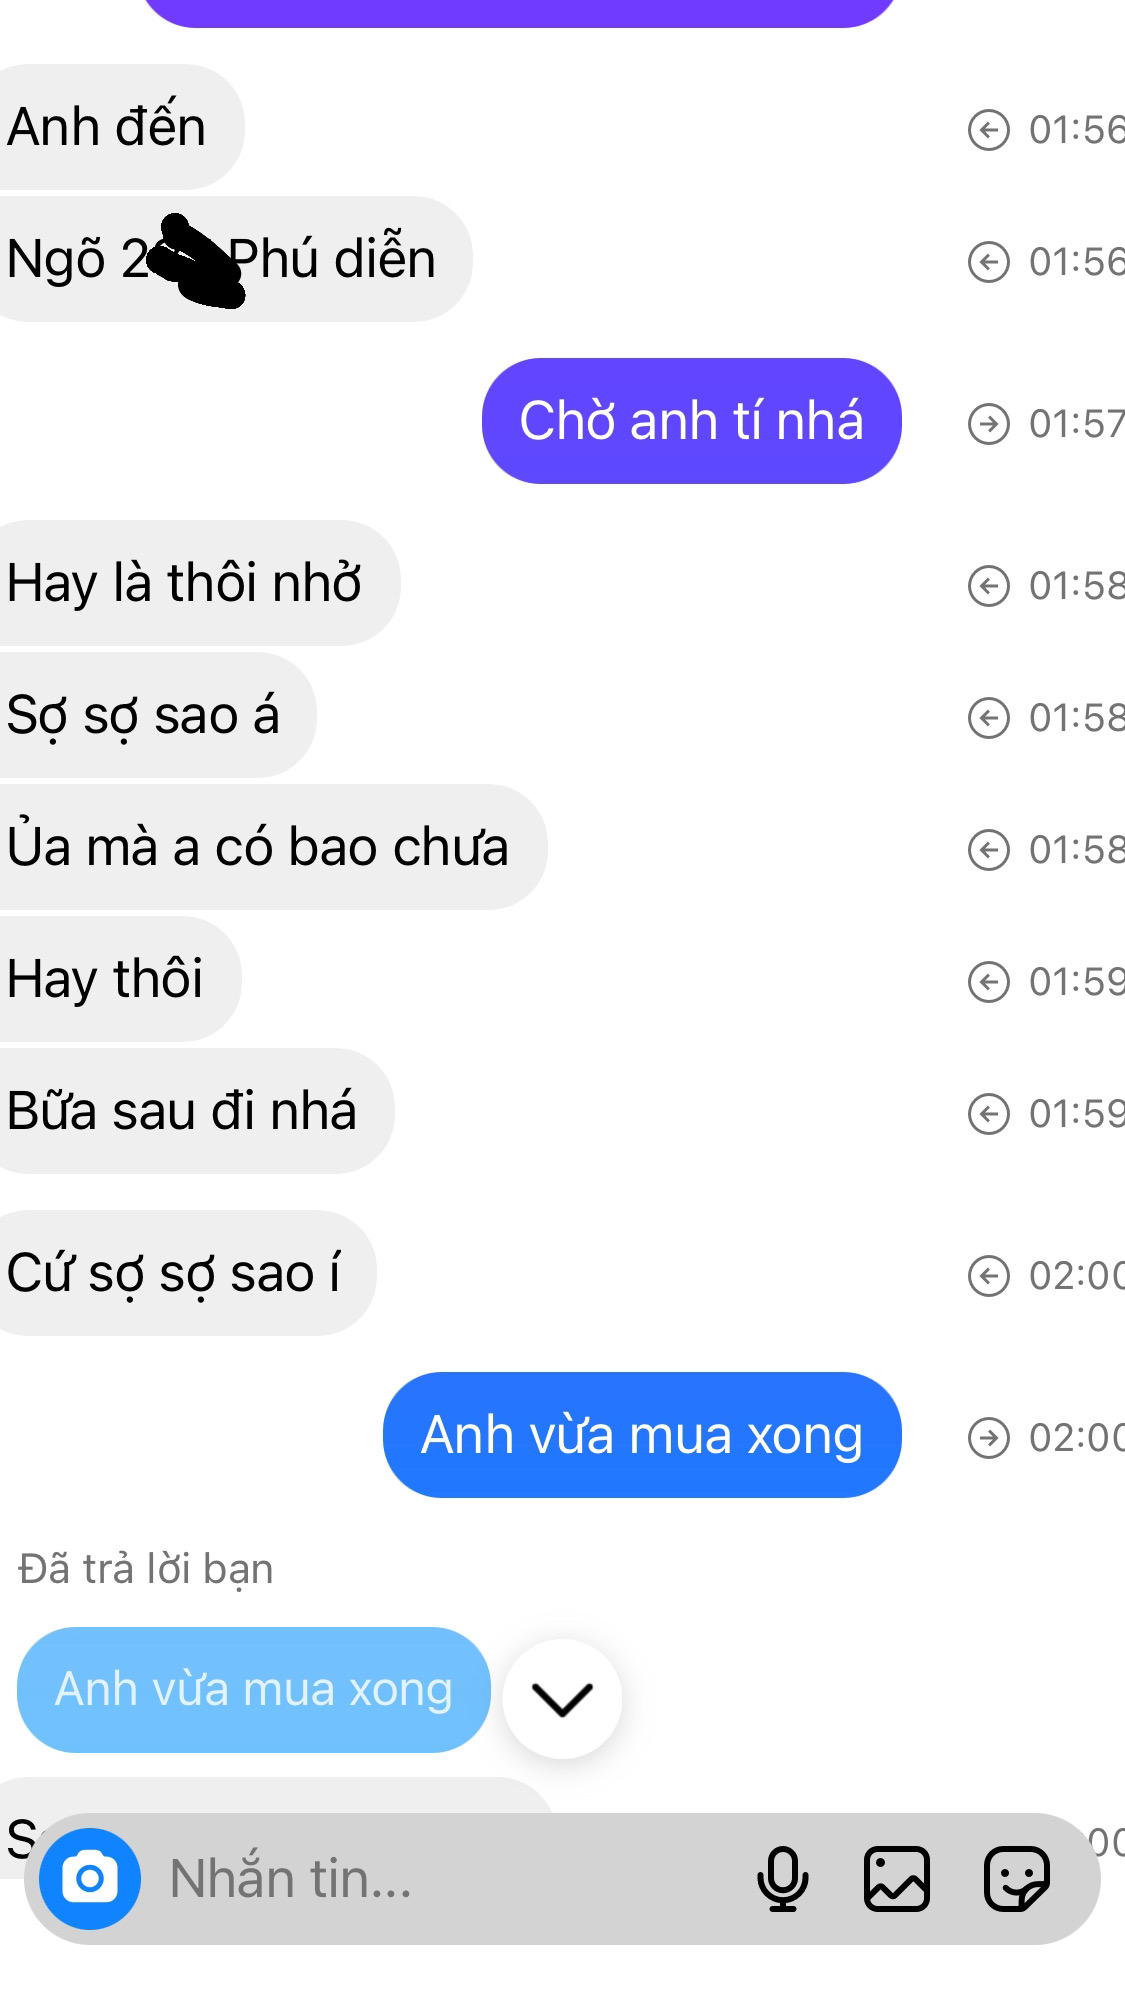Tap the scroll-to-bottom chevron button
Image resolution: width=1125 pixels, height=2000 pixels.
pyautogui.click(x=562, y=1699)
